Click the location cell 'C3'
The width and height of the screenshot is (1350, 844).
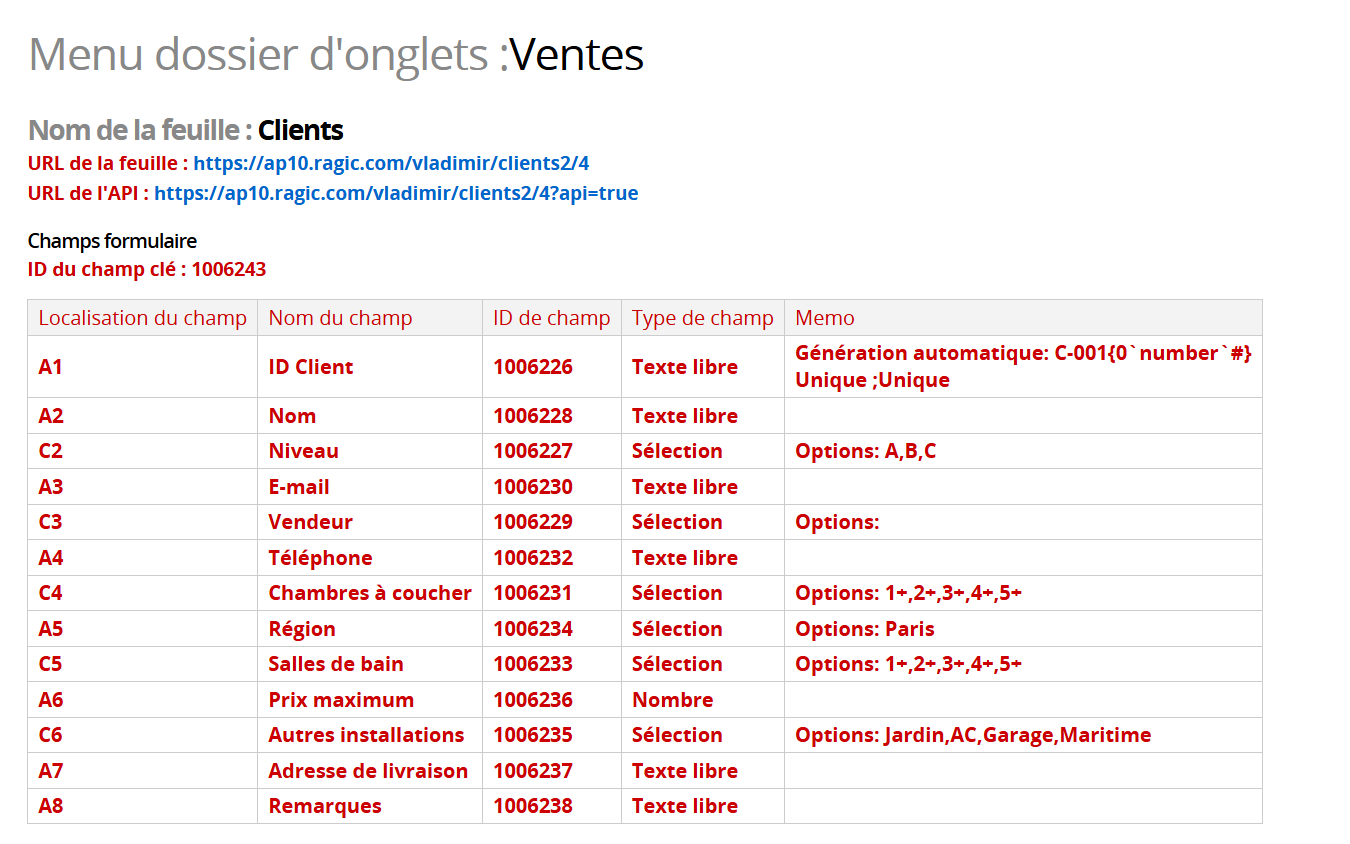142,522
